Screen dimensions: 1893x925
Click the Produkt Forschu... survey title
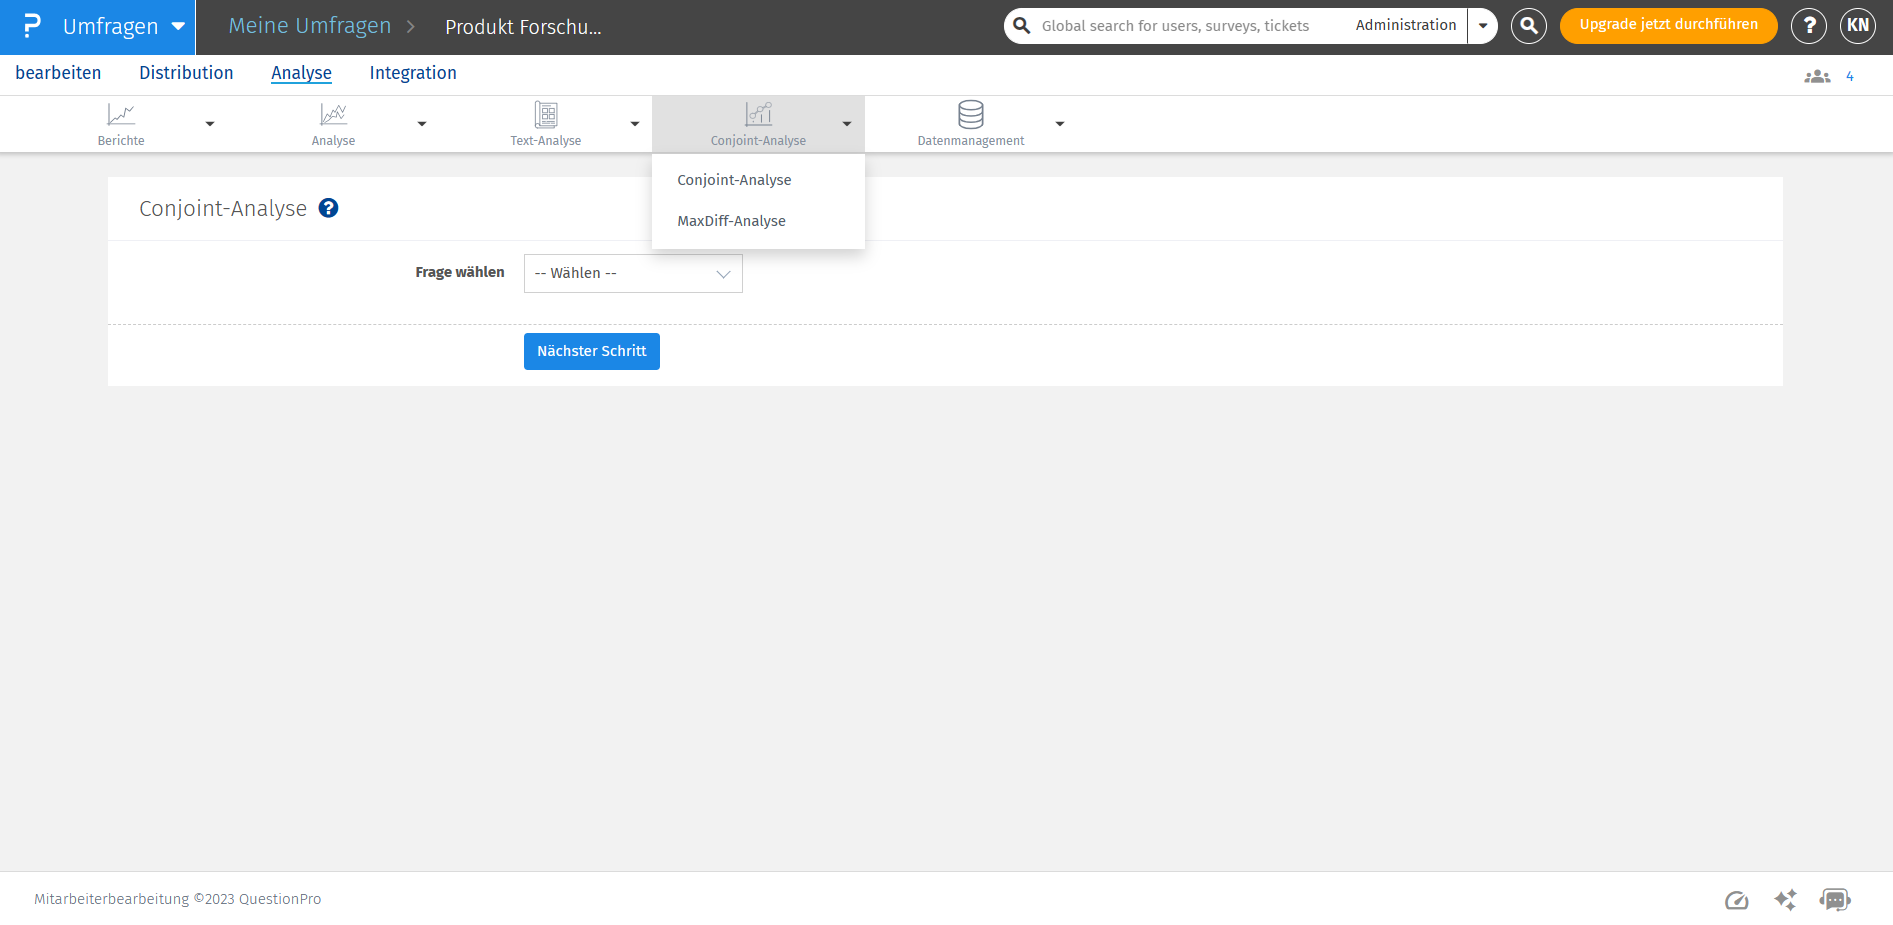[x=523, y=27]
